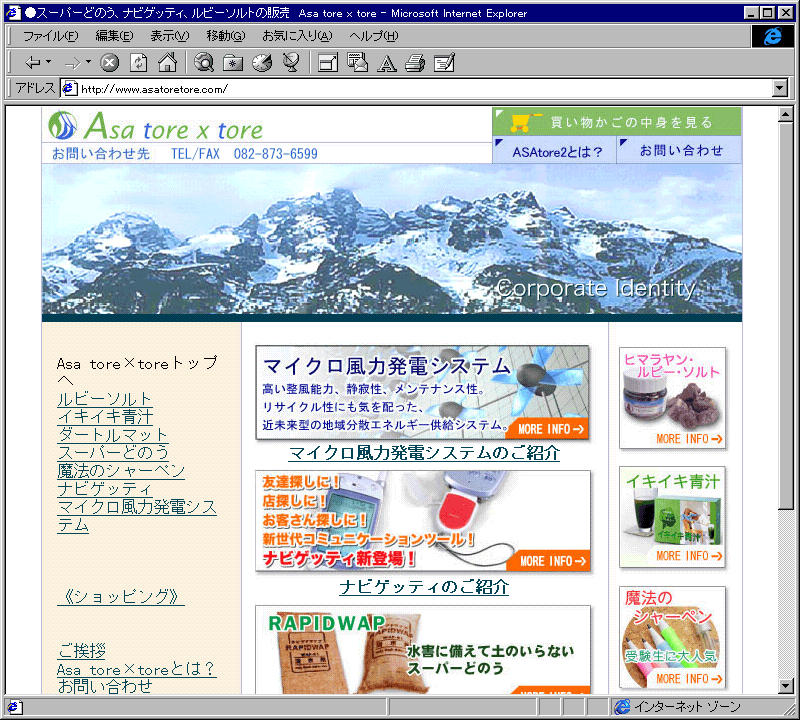Open the Back button history dropdown arrow
800x720 pixels.
(48, 62)
